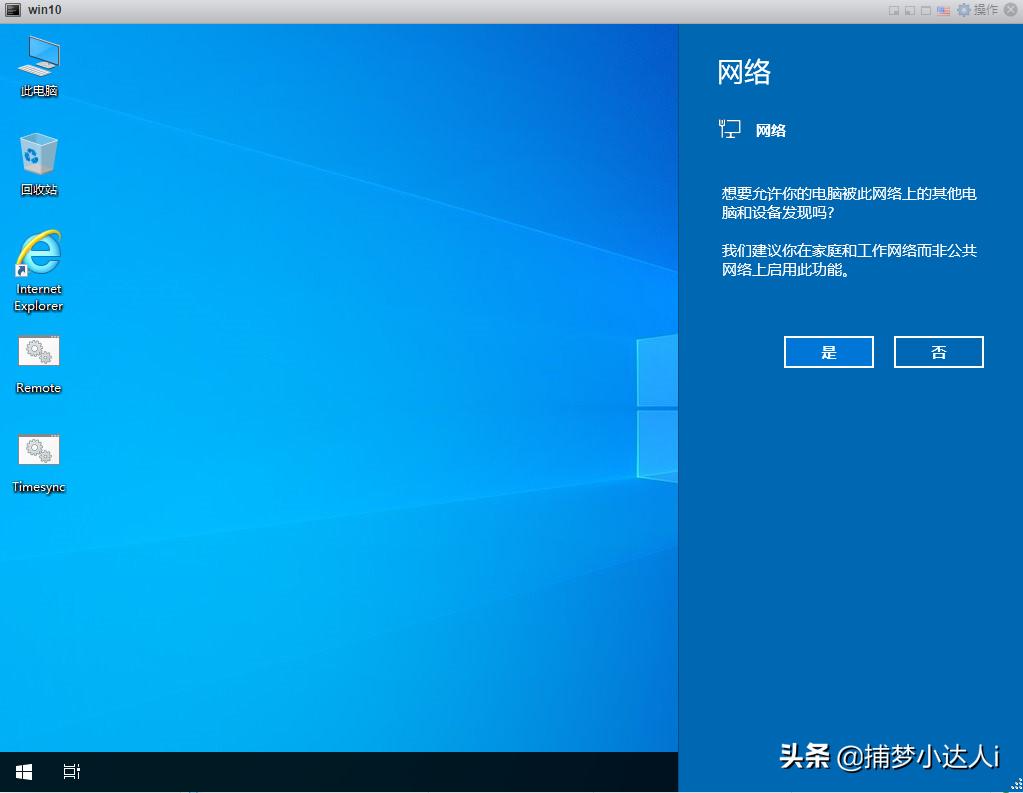This screenshot has width=1023, height=793.
Task: Click the screenshot icon in the console toolbar
Action: tap(910, 10)
